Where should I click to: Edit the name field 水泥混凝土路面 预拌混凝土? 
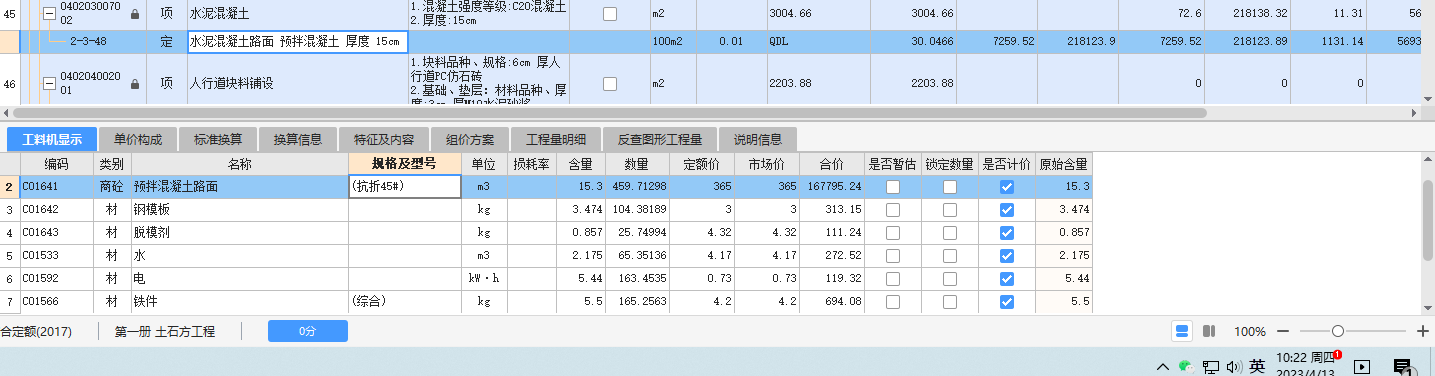pyautogui.click(x=298, y=42)
